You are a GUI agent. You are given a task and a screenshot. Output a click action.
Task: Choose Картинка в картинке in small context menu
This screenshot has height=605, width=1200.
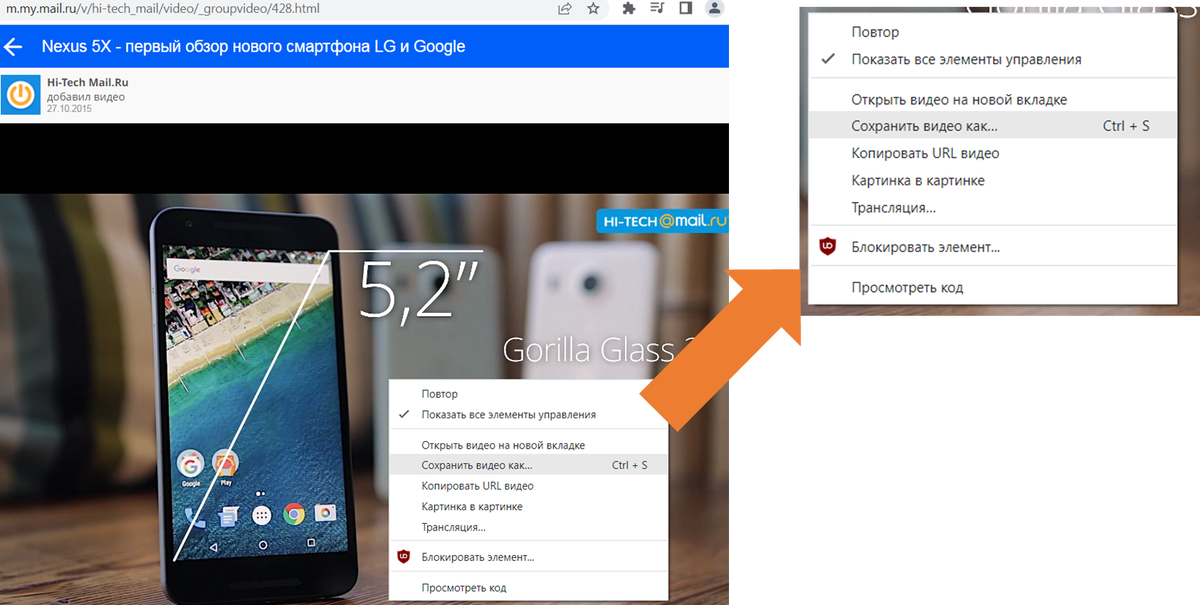coord(527,507)
